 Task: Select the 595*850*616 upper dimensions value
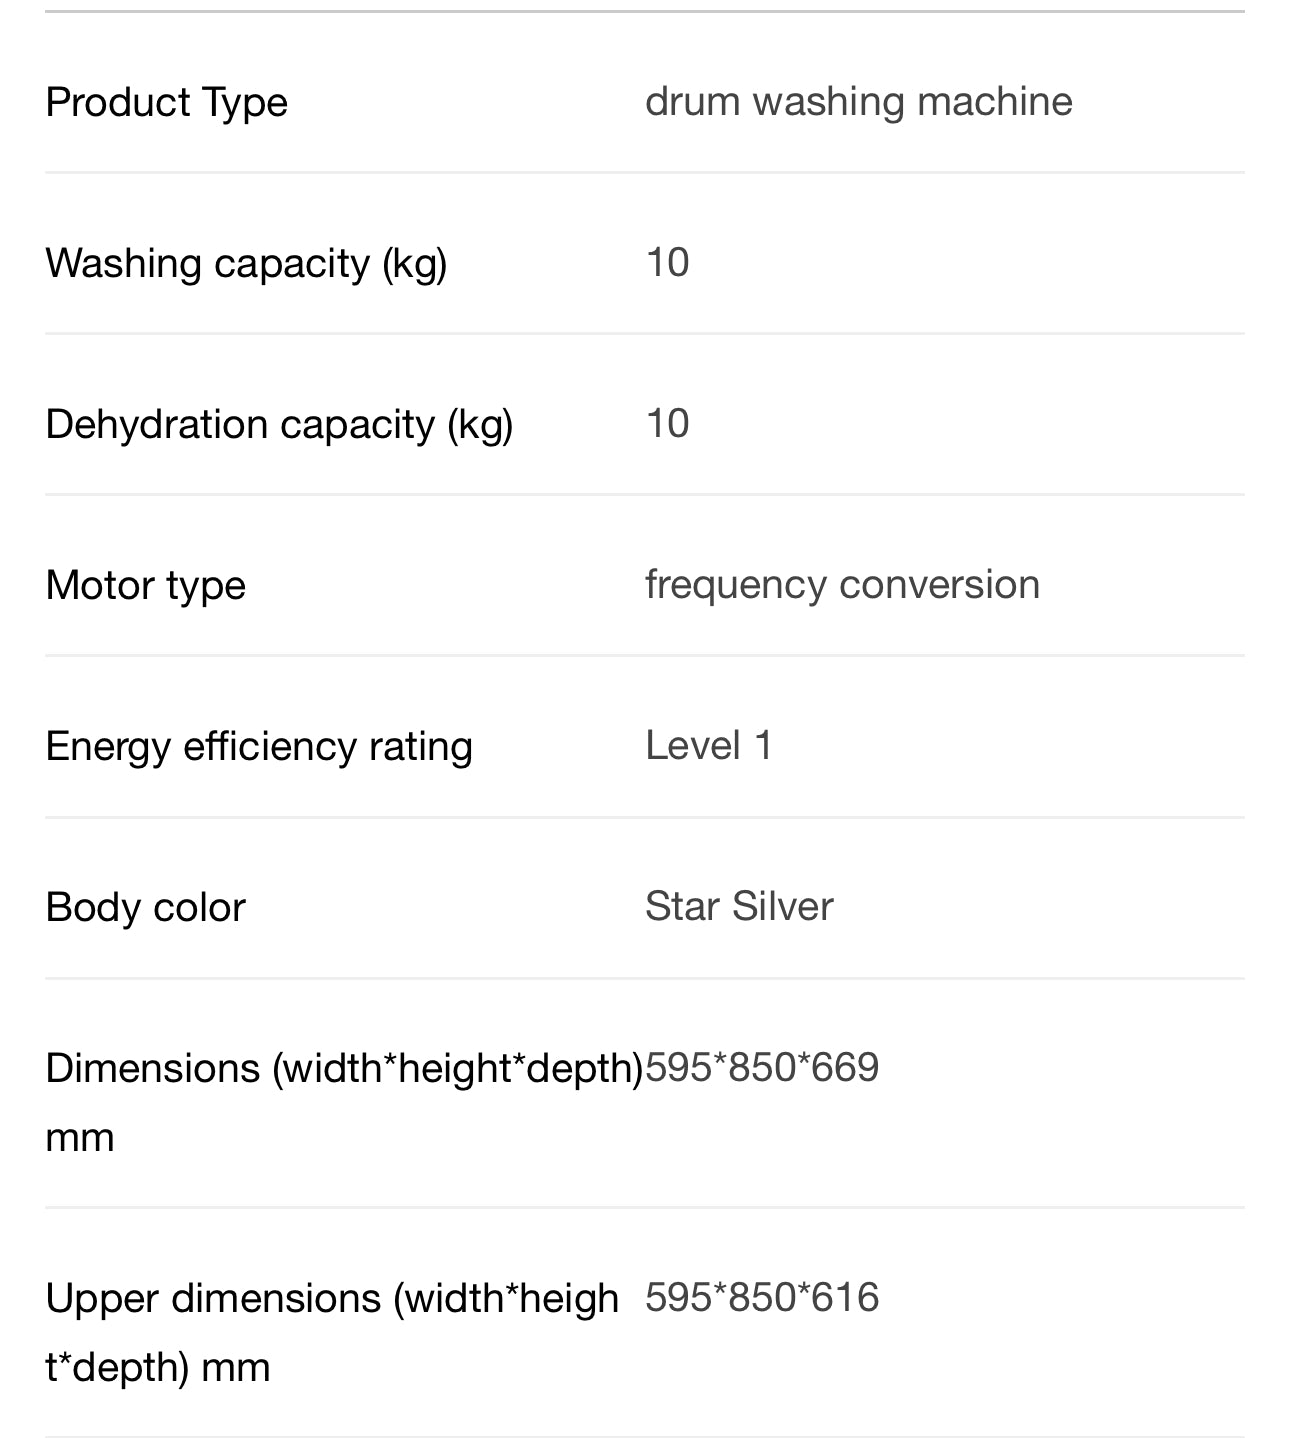coord(762,1297)
